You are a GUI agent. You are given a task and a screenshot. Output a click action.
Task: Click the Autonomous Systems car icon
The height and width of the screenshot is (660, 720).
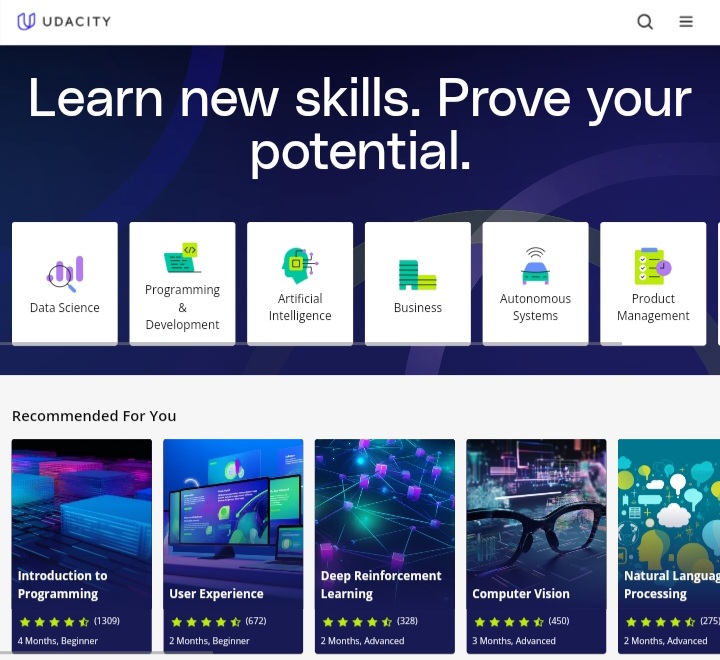tap(535, 266)
